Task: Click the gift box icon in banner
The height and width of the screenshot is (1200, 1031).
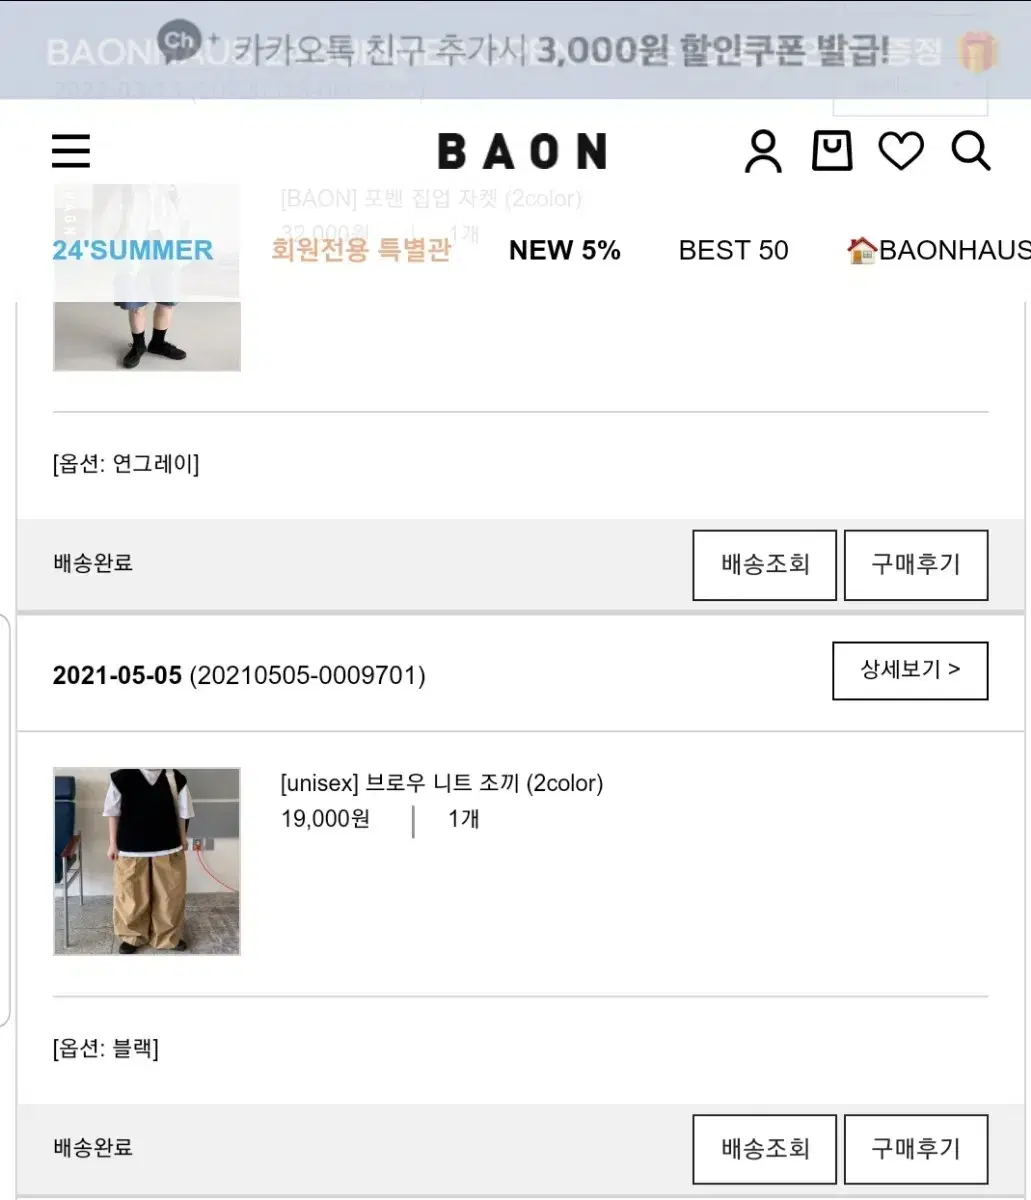Action: click(977, 50)
